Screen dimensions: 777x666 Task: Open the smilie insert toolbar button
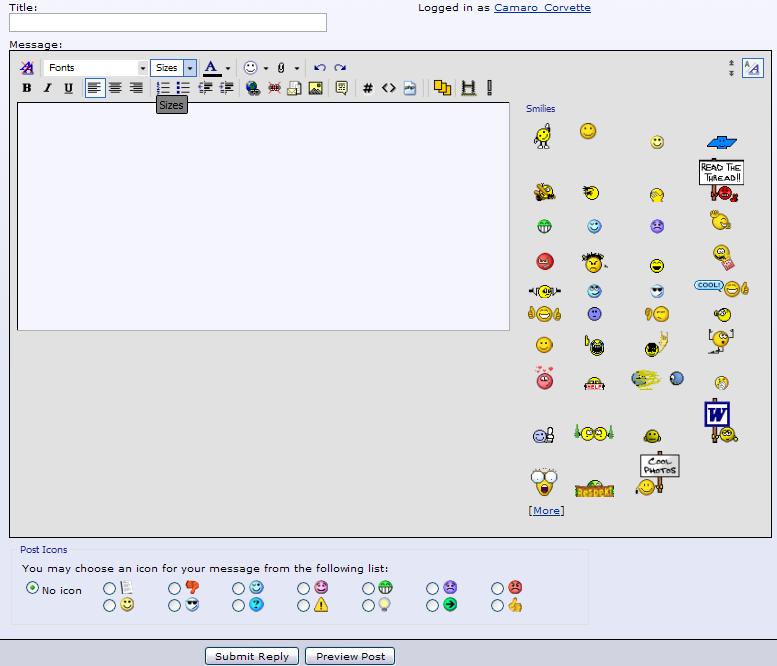tap(250, 67)
